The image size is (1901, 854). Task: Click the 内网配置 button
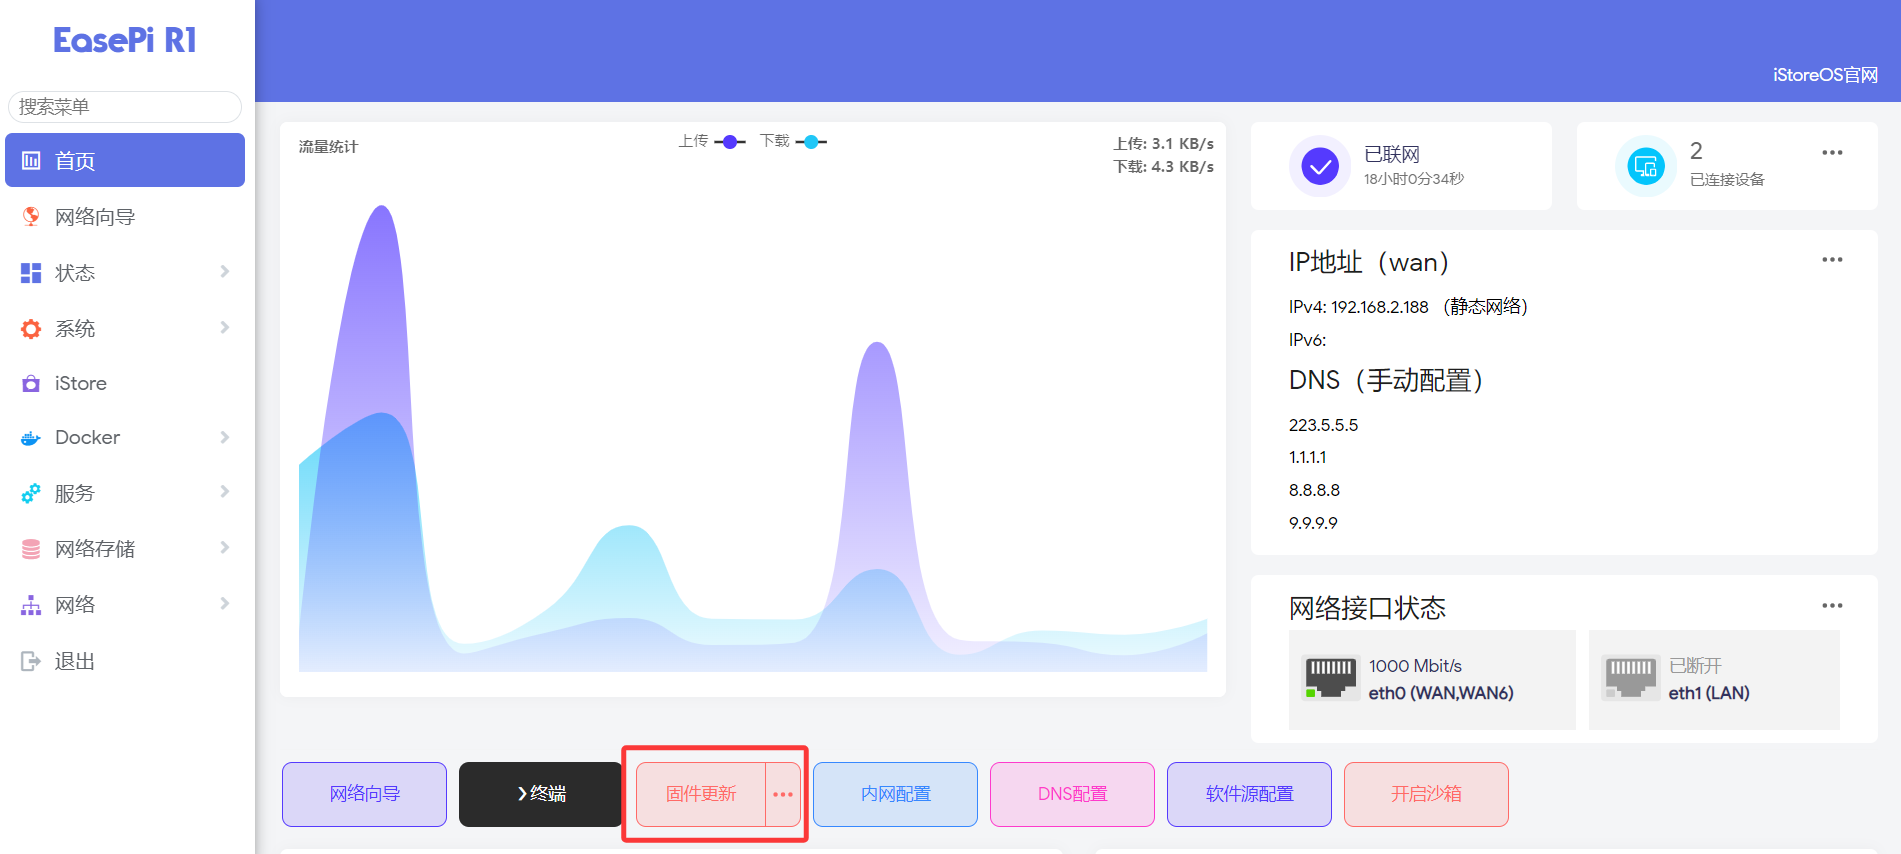[x=895, y=795]
